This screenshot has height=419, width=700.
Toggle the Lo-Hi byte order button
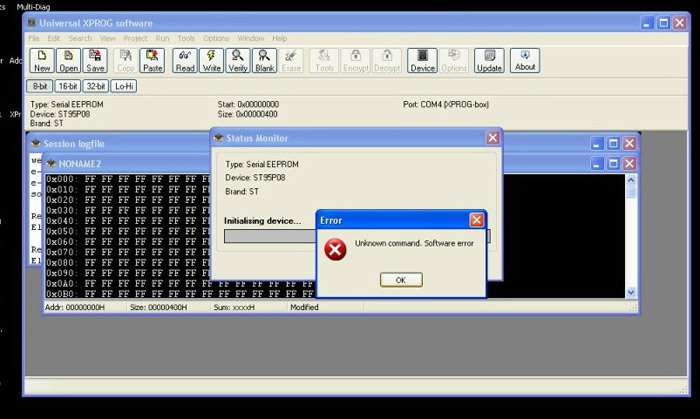(x=124, y=86)
